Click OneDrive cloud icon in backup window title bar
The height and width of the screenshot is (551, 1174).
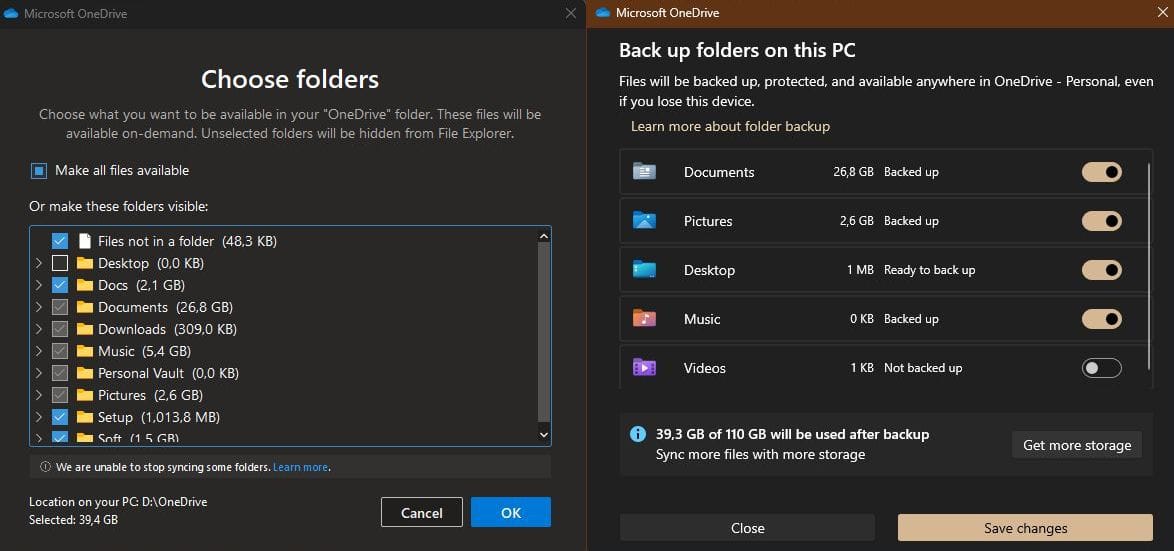click(x=603, y=13)
